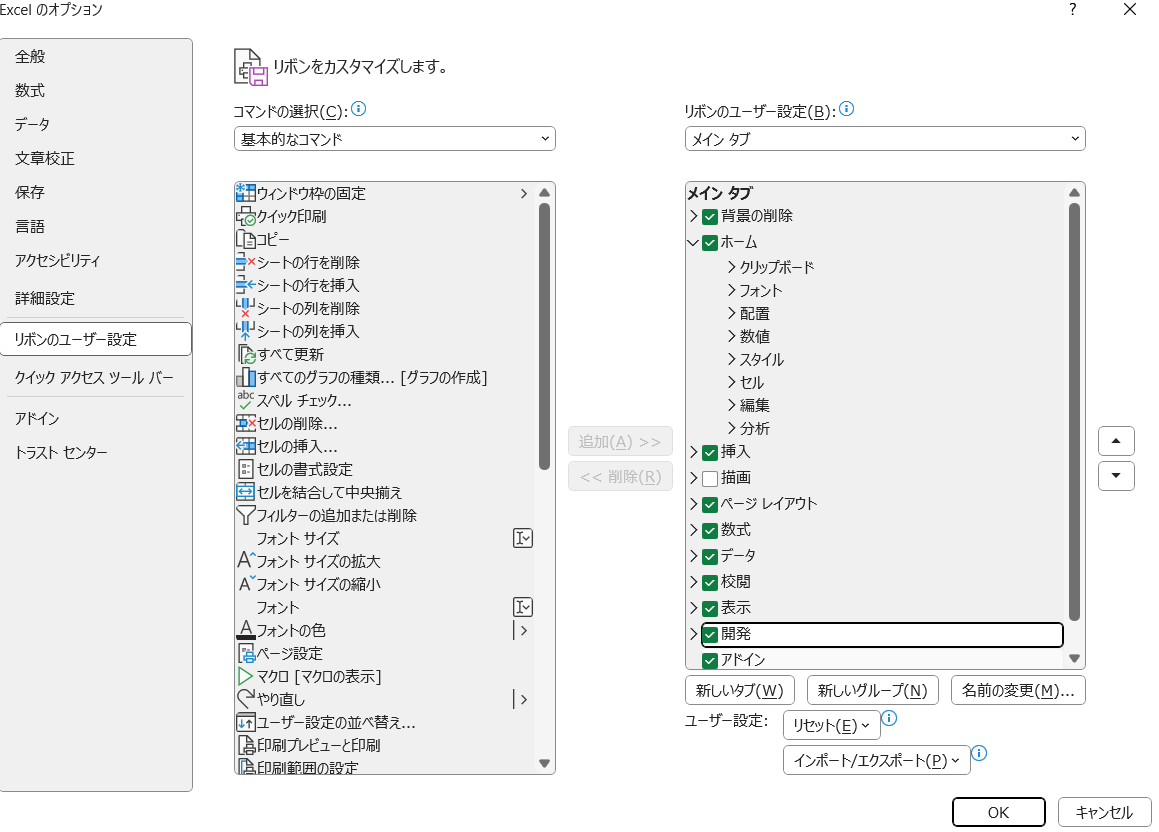Select the スペル チェック command icon
1159x832 pixels.
[245, 400]
